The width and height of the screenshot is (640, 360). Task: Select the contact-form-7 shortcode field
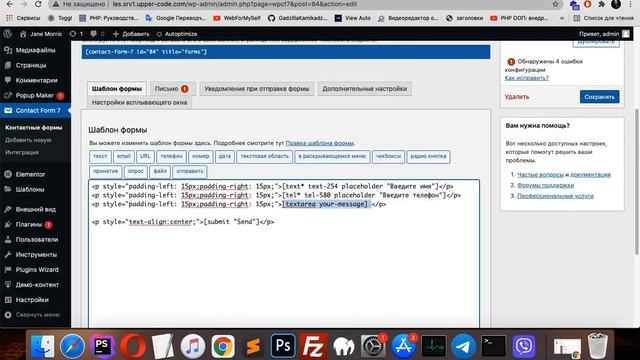coord(286,52)
